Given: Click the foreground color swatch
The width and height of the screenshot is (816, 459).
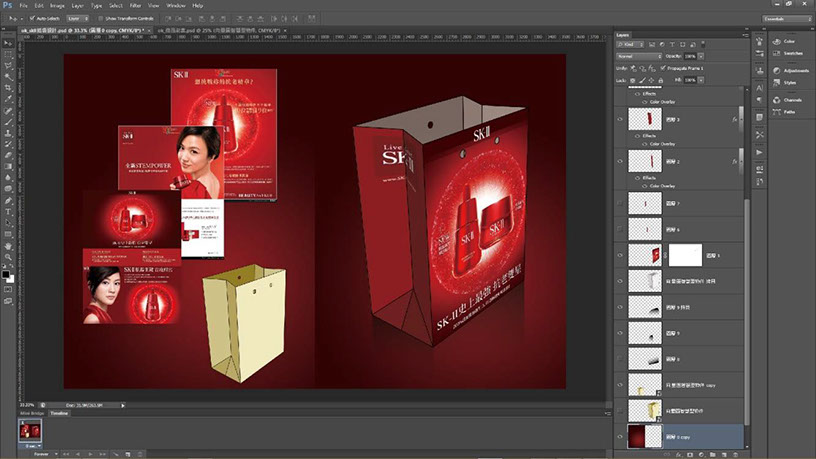Looking at the screenshot, I should tap(5, 273).
